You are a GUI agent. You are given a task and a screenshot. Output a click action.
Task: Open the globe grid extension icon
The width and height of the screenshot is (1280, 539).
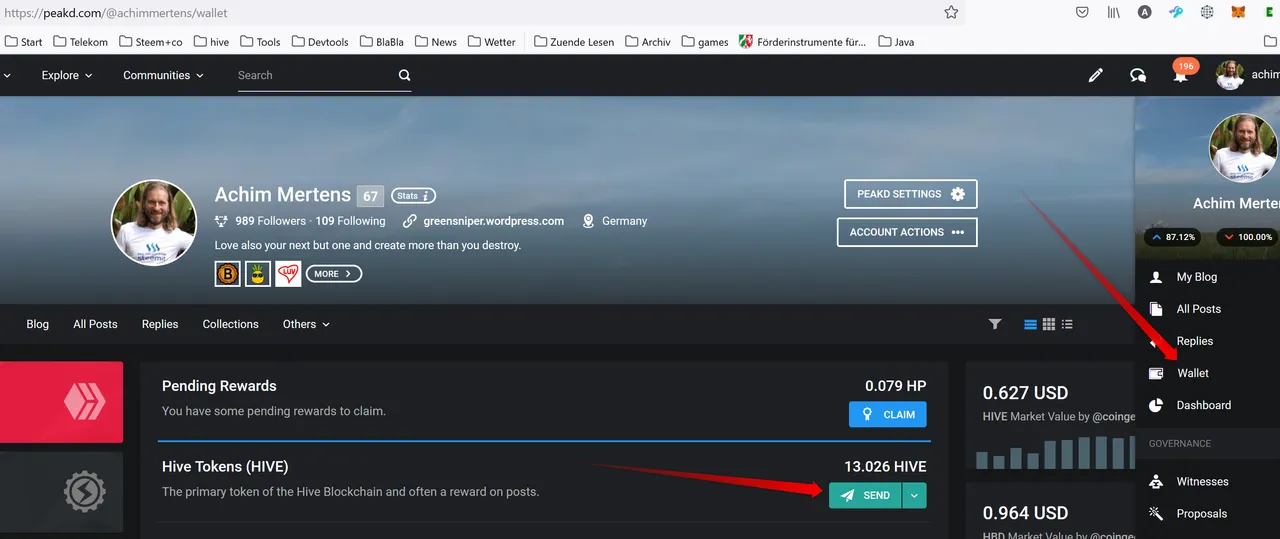pyautogui.click(x=1207, y=13)
